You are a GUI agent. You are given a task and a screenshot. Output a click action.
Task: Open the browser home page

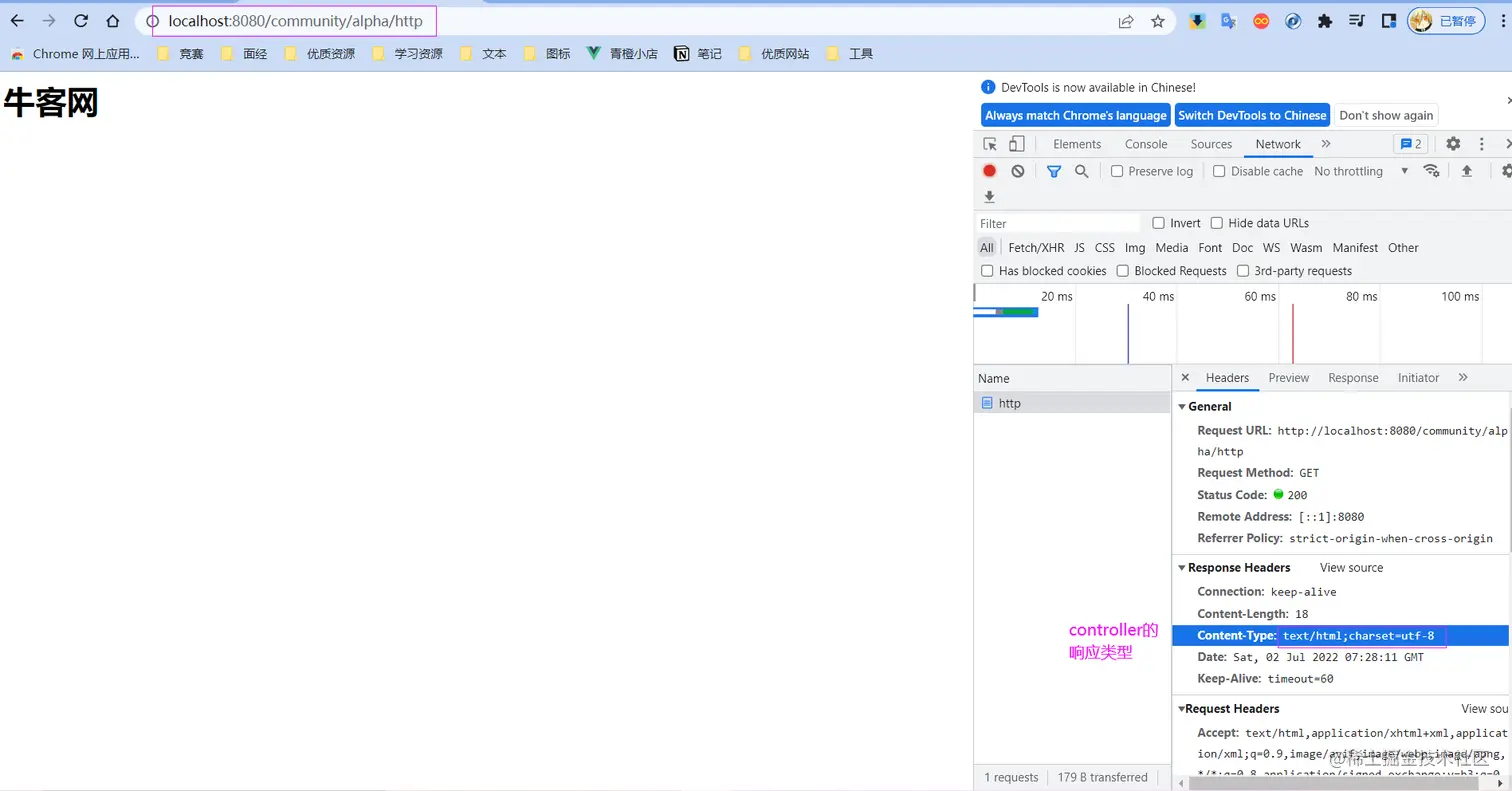113,21
